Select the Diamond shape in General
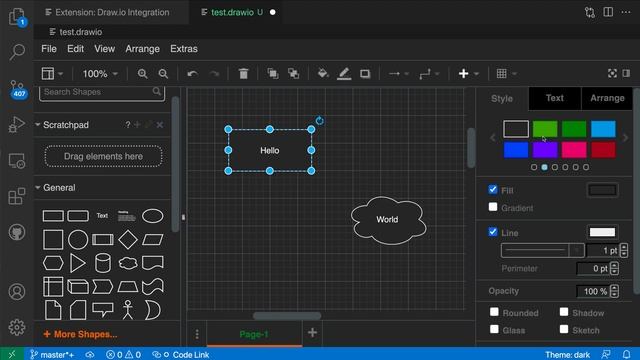The height and width of the screenshot is (360, 640). (x=128, y=239)
